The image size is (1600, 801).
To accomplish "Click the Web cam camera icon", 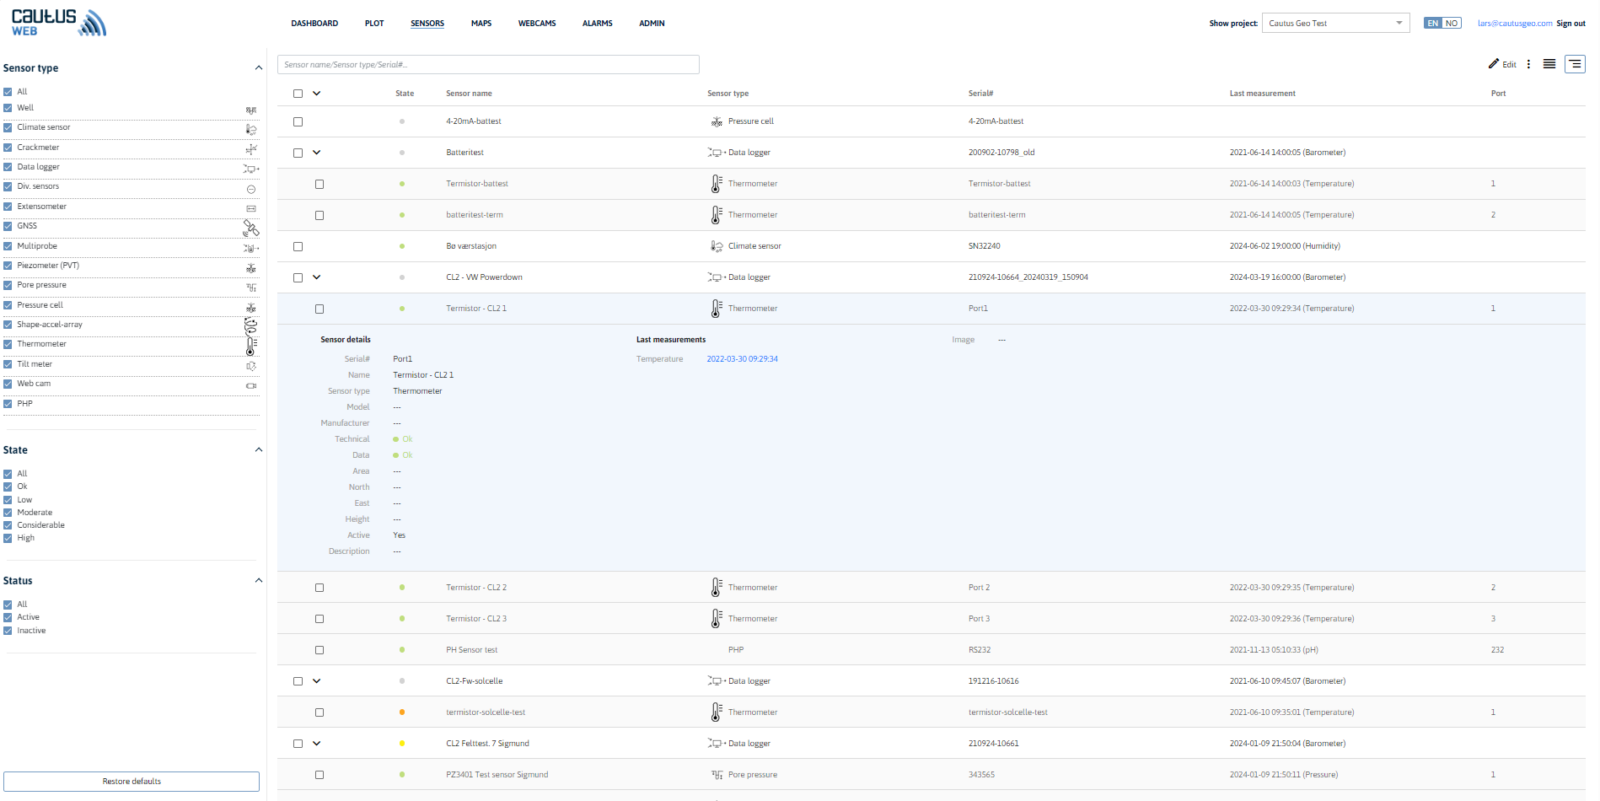I will 251,385.
